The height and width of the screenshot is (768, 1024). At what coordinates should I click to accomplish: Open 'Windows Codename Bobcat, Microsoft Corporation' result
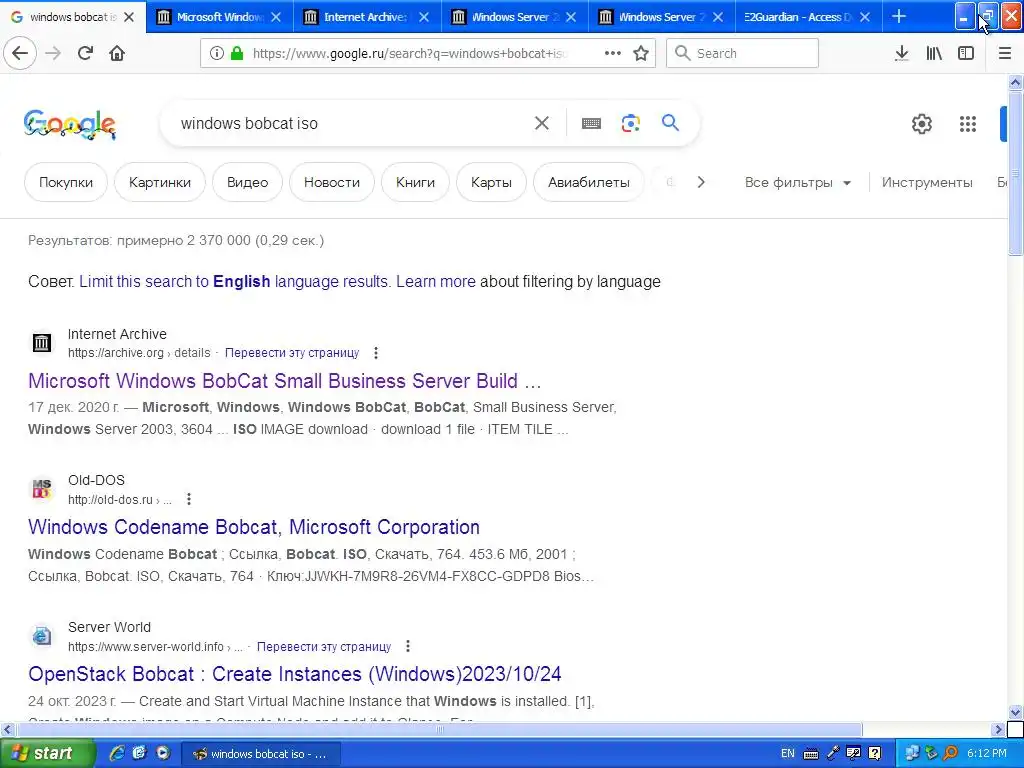pos(254,527)
